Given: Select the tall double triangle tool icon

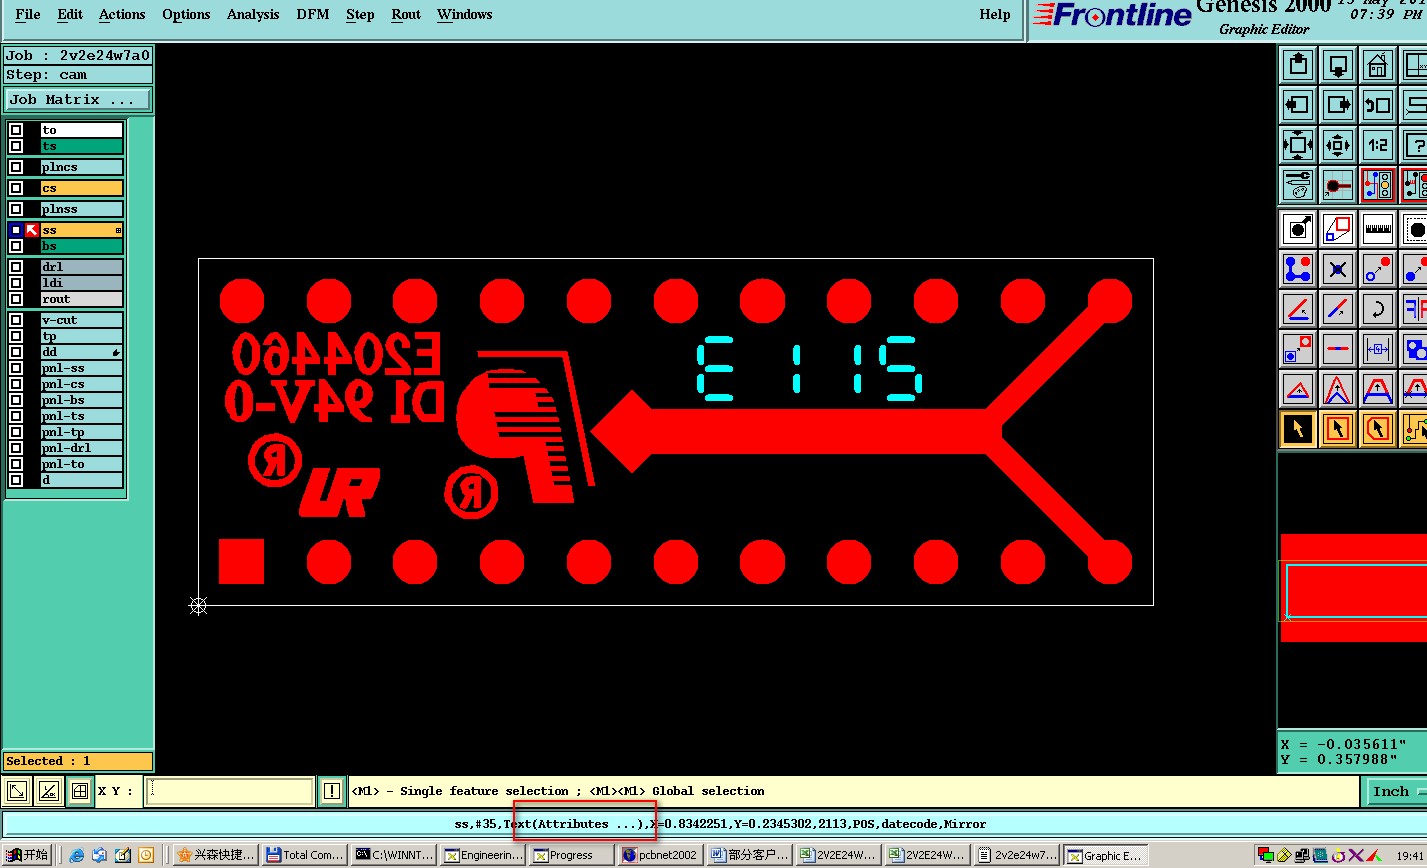Looking at the screenshot, I should point(1338,389).
